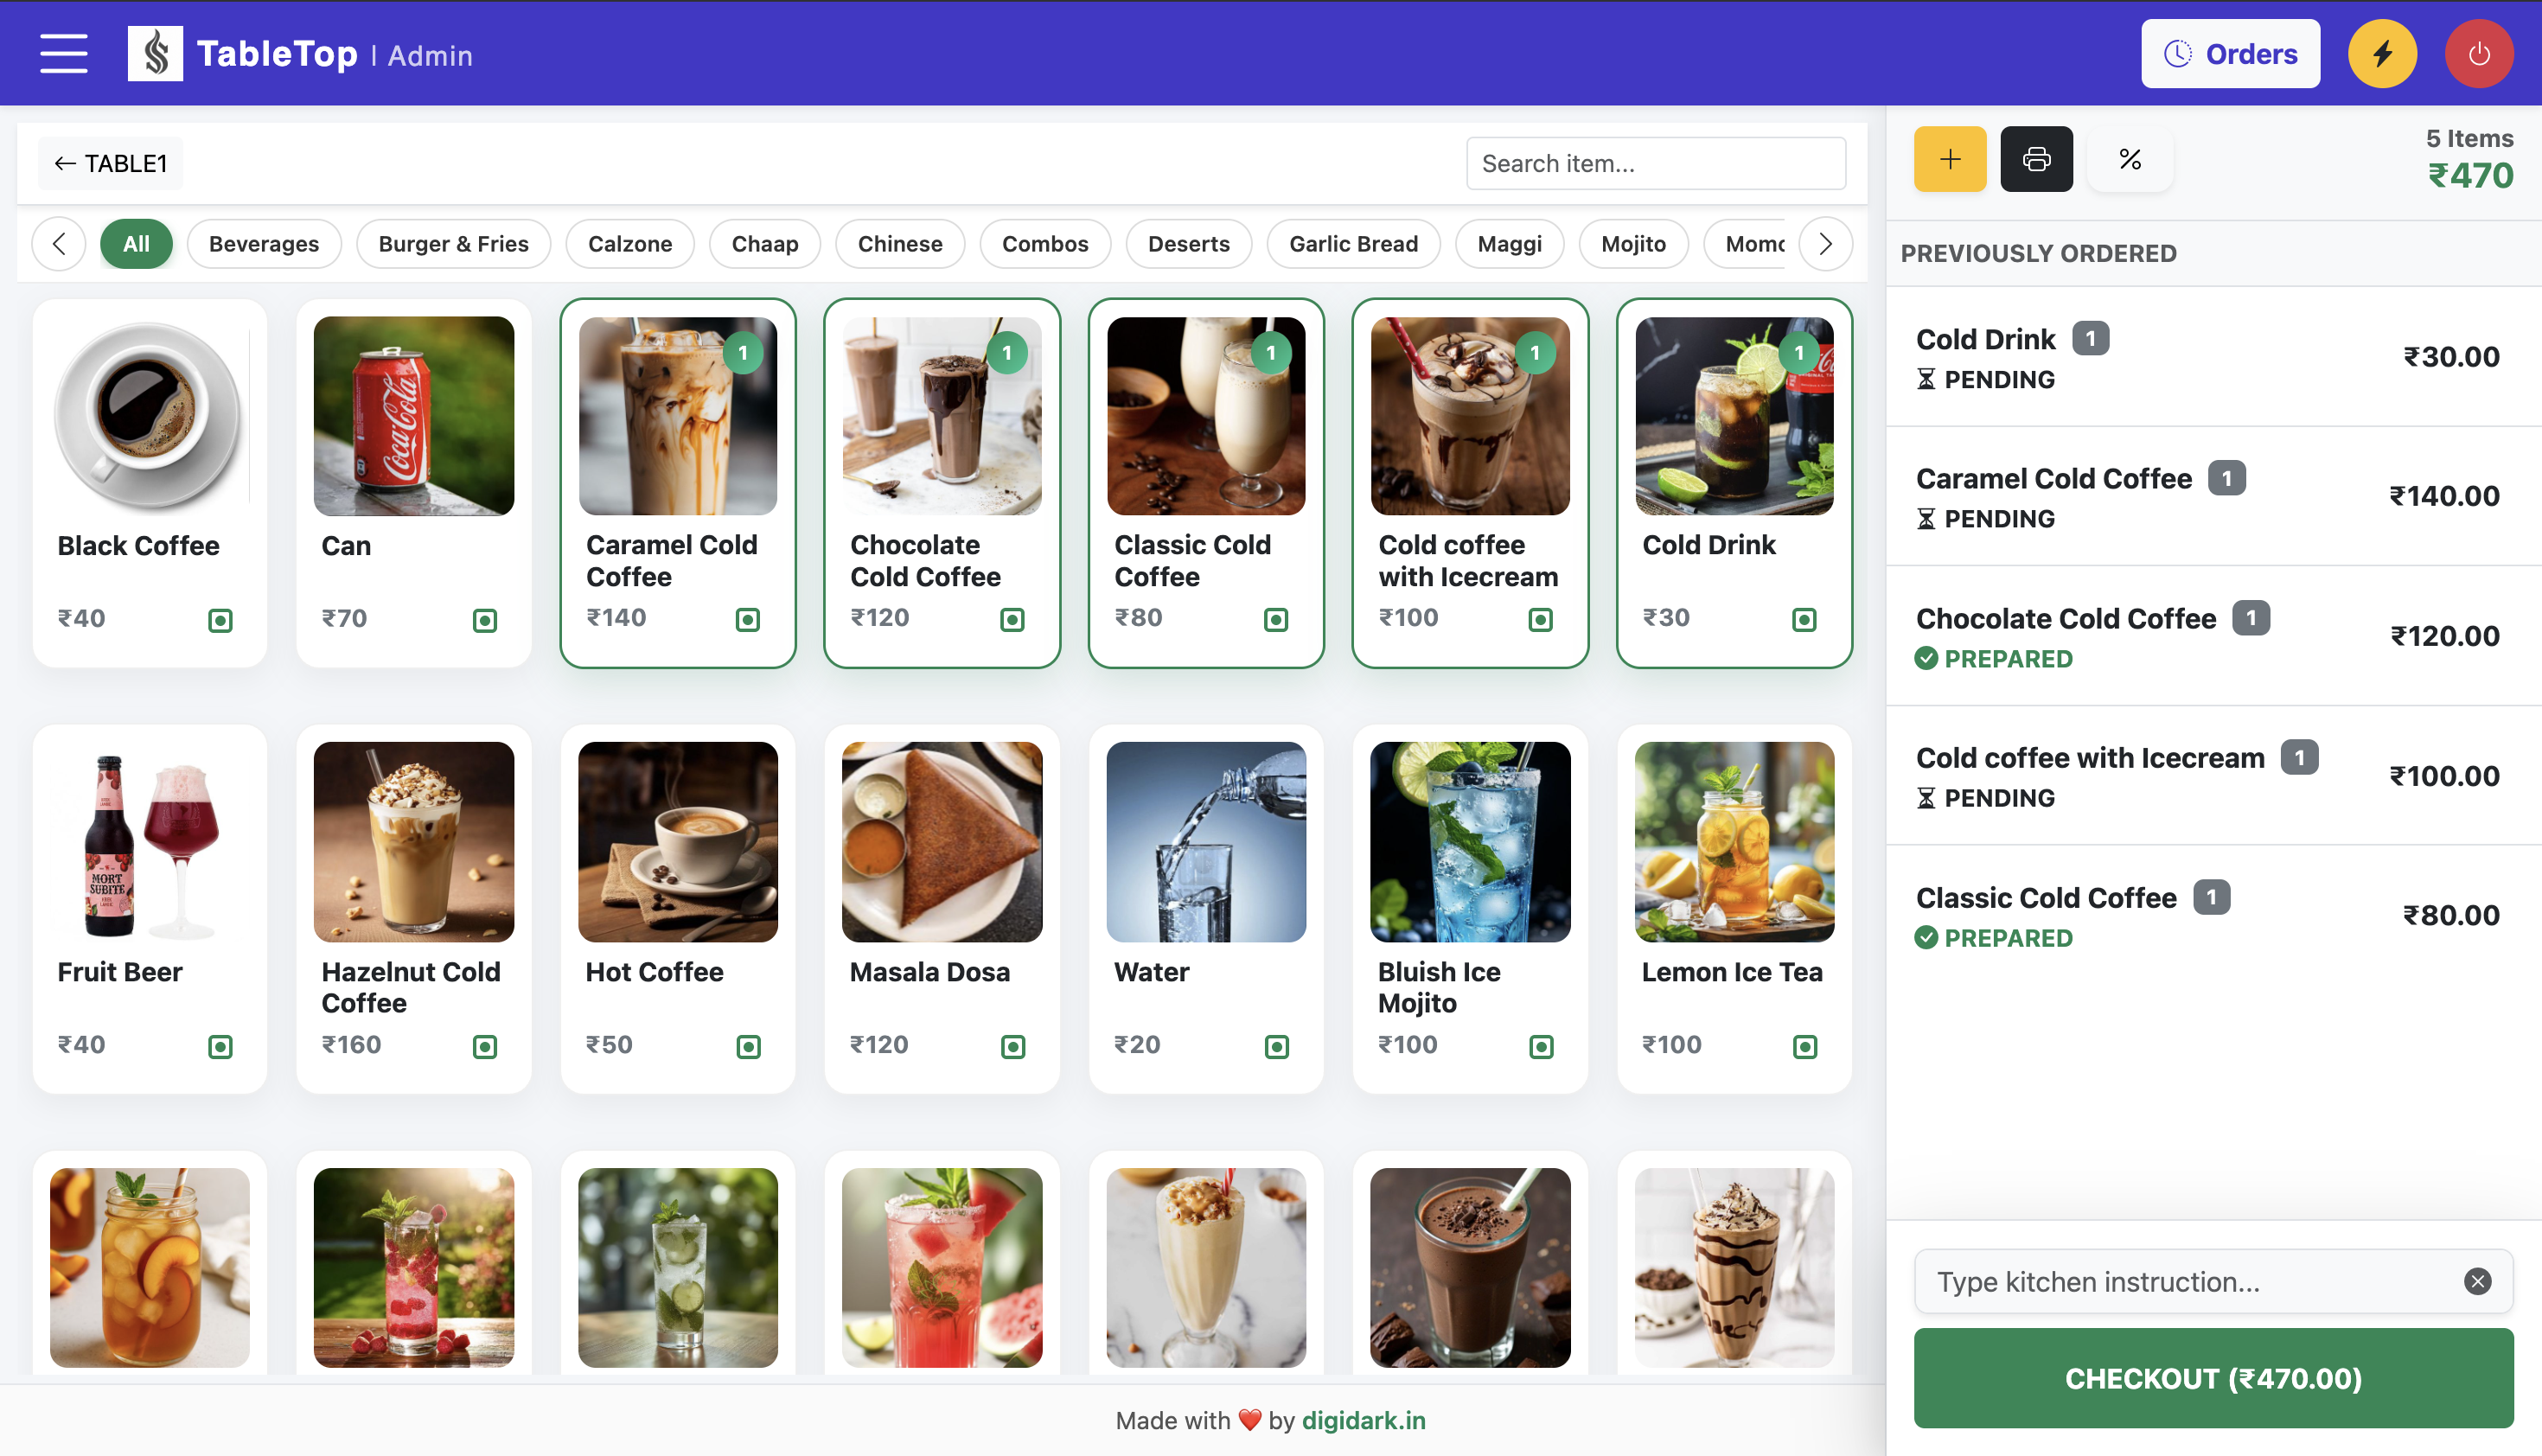This screenshot has width=2542, height=1456.
Task: Click the red power logout button
Action: click(x=2478, y=54)
